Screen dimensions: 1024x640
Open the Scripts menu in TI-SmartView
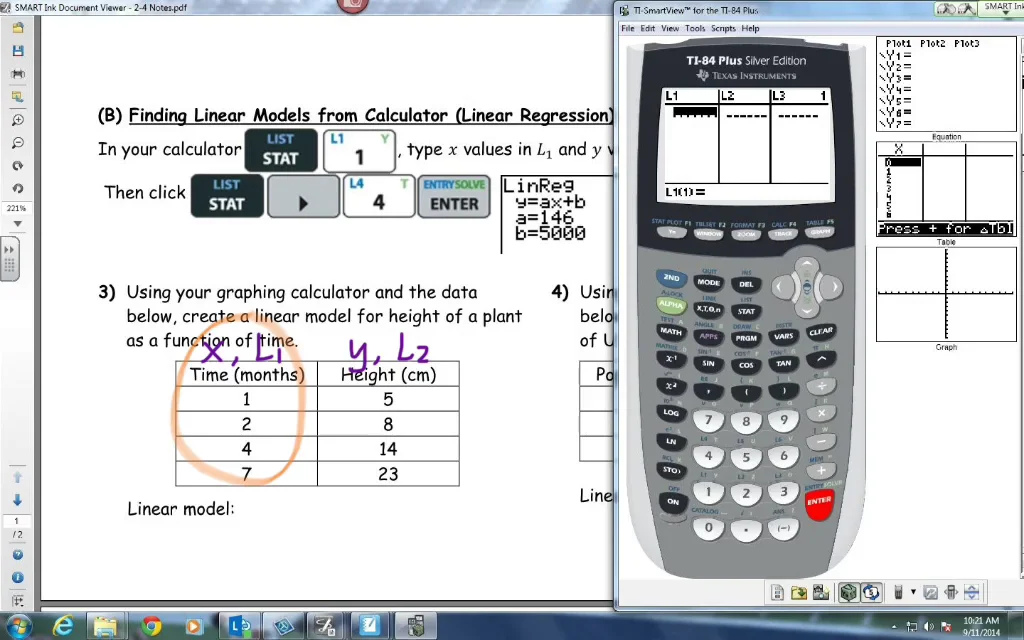723,29
